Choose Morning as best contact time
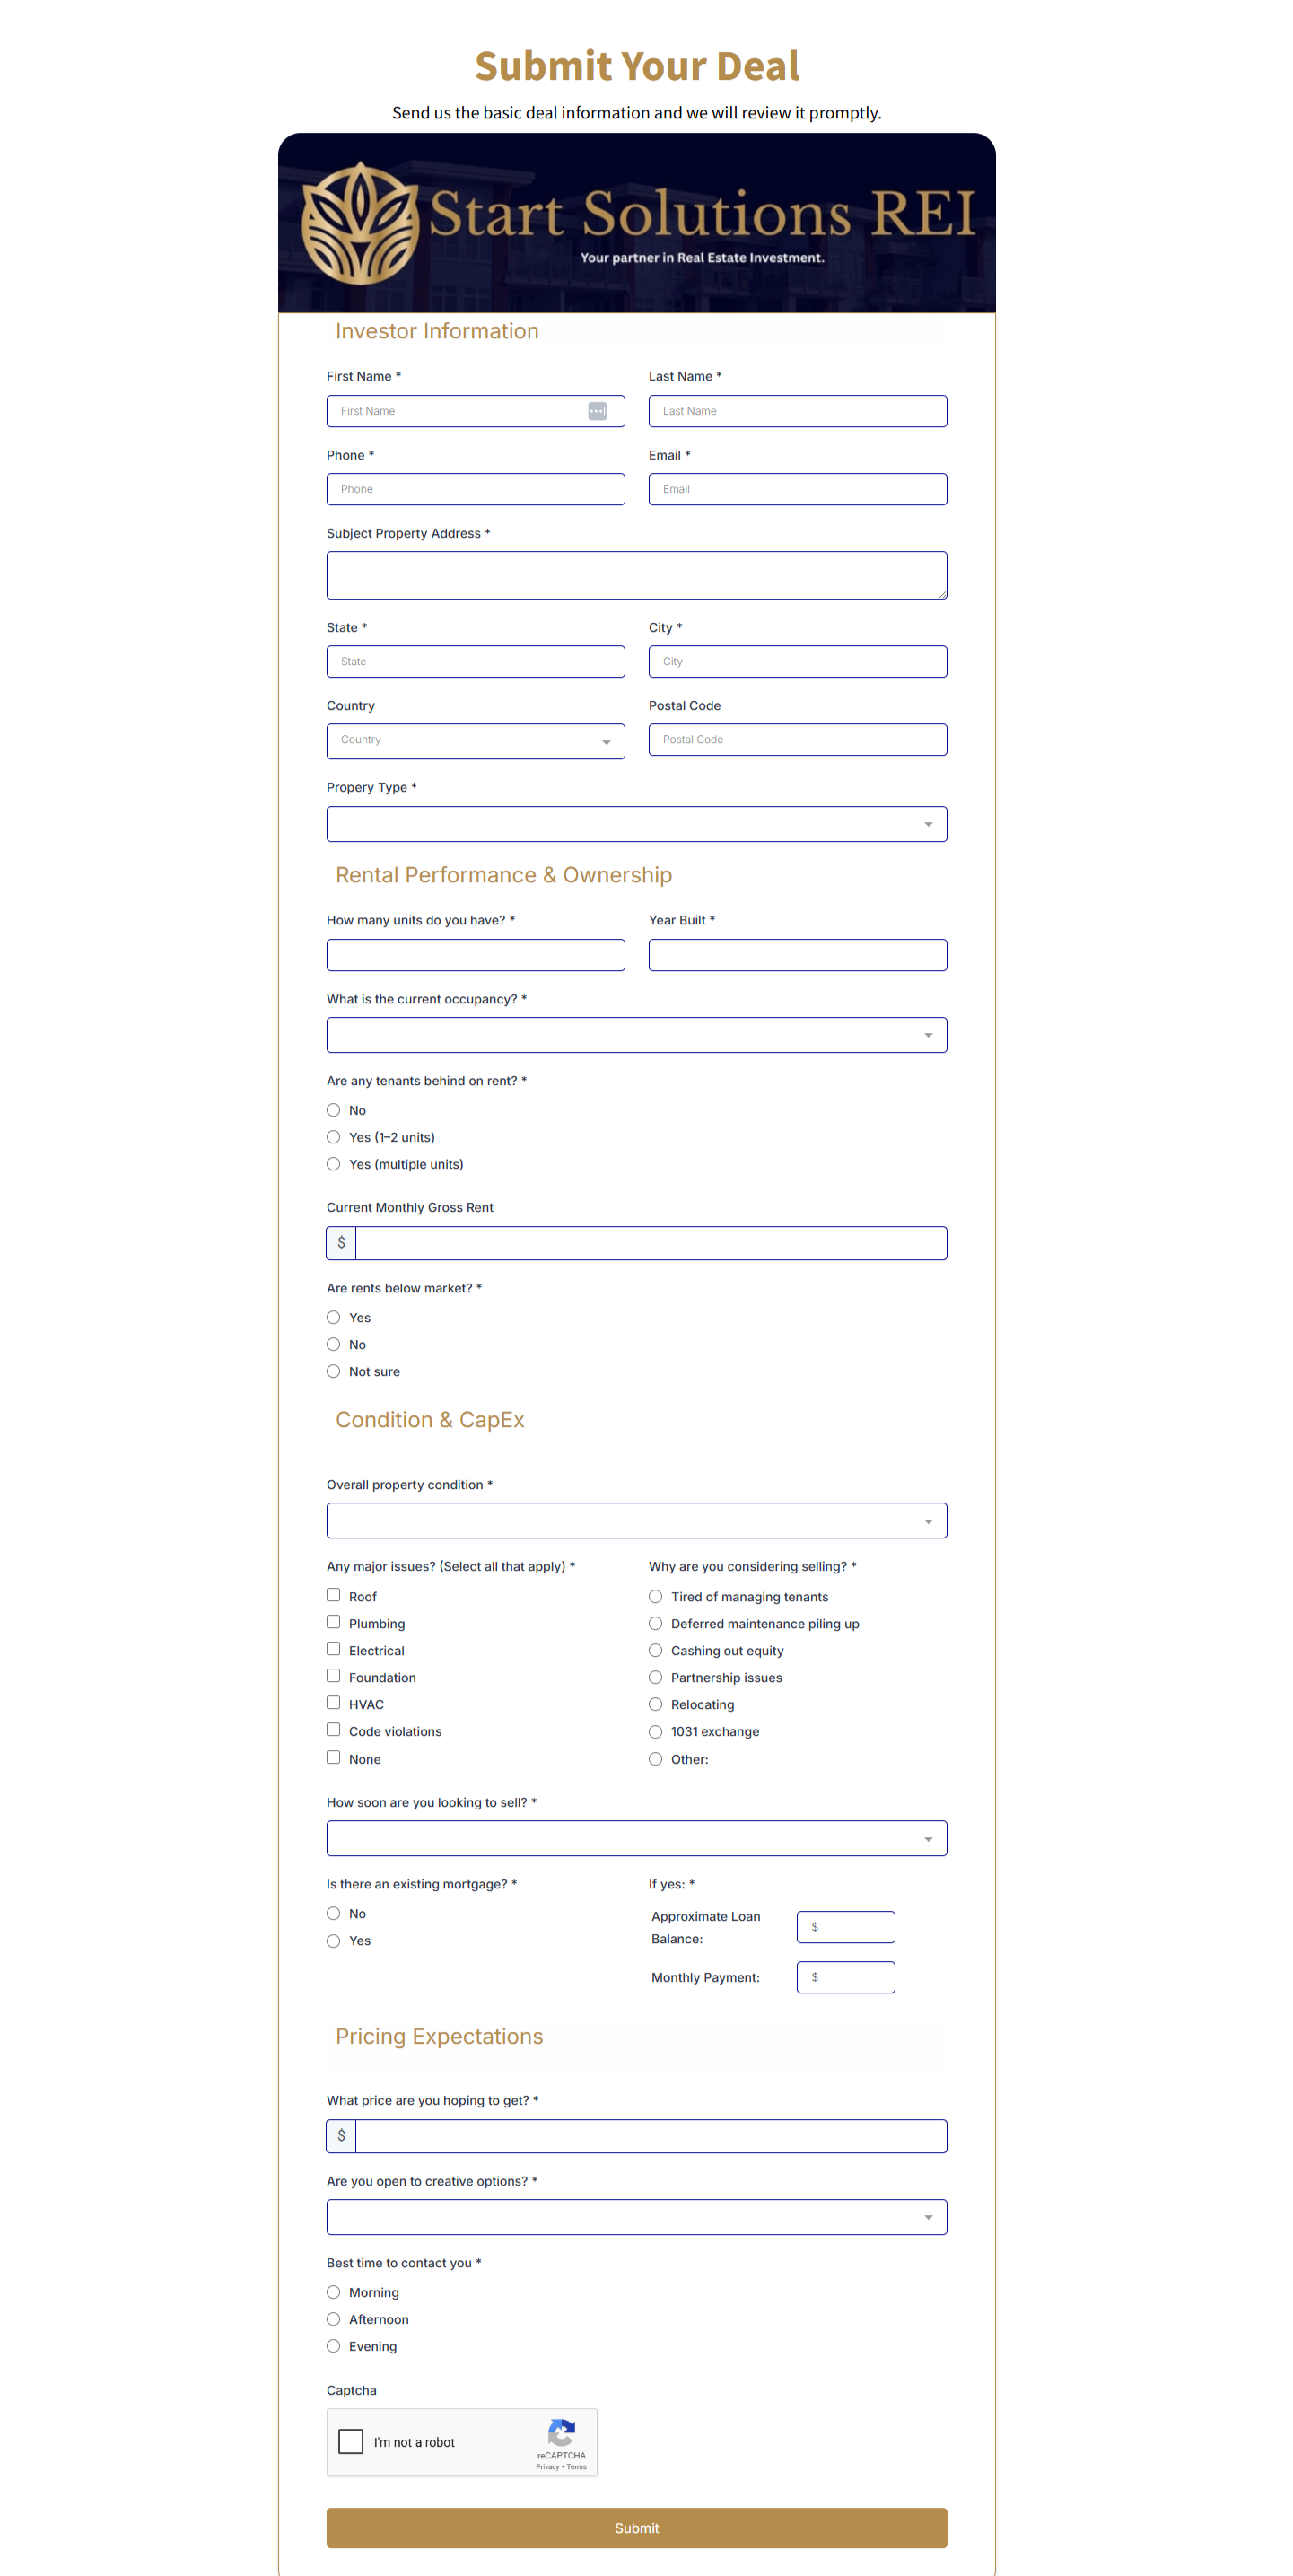This screenshot has width=1293, height=2576. coord(333,2292)
